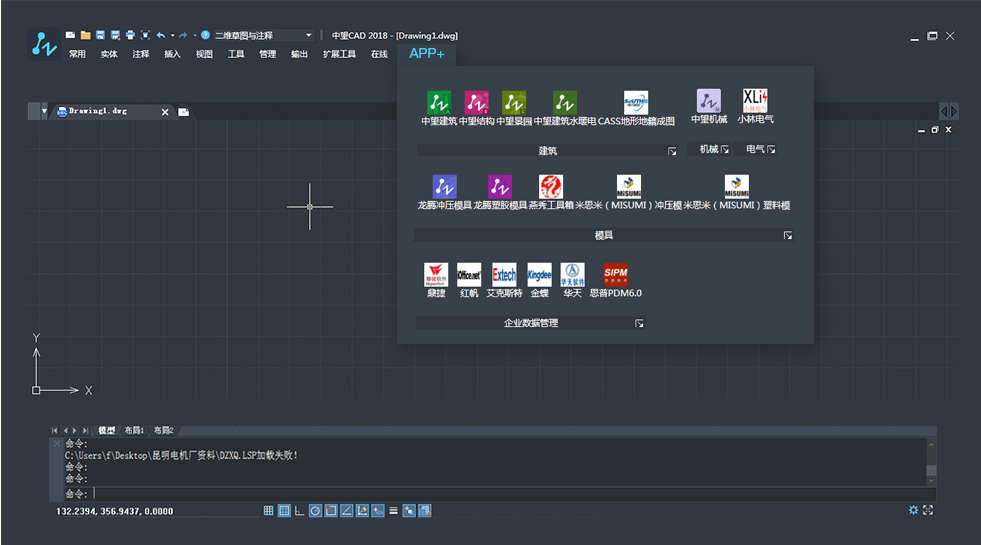Launch 华天 software app
This screenshot has width=981, height=545.
click(x=572, y=280)
